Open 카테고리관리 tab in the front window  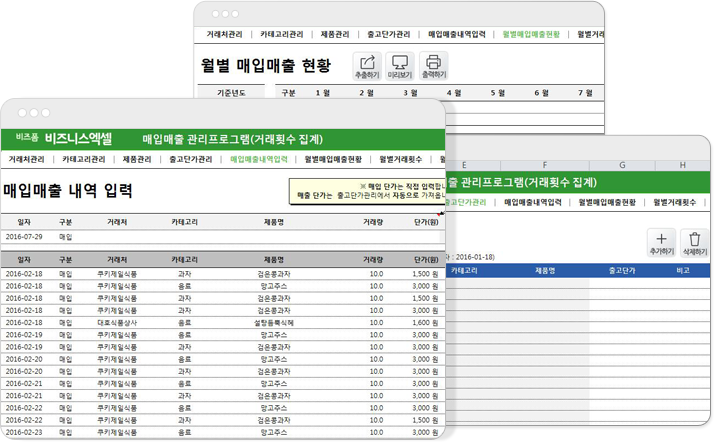[x=83, y=159]
